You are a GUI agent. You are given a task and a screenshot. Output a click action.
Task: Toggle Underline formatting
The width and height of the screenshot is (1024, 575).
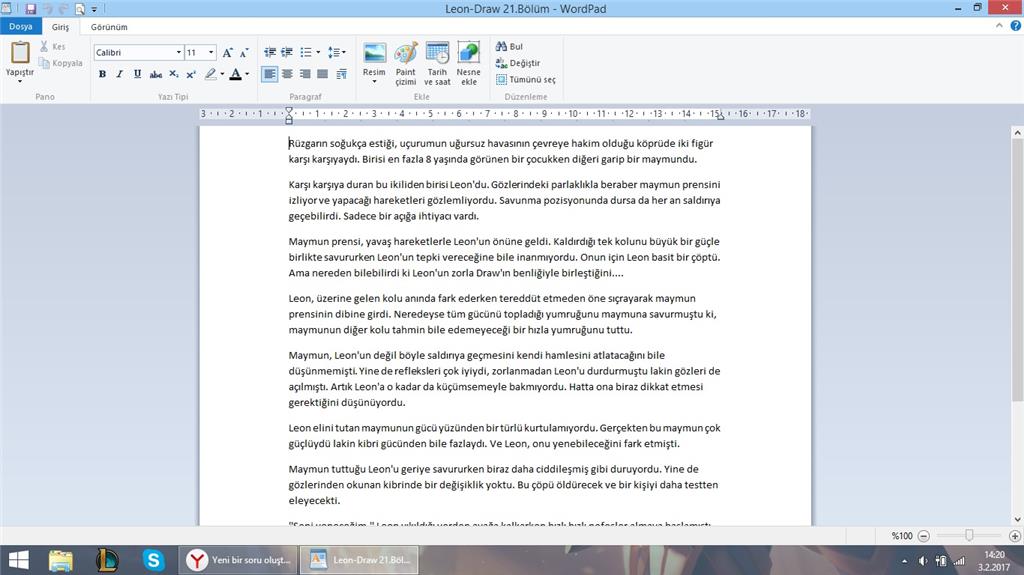[x=137, y=74]
